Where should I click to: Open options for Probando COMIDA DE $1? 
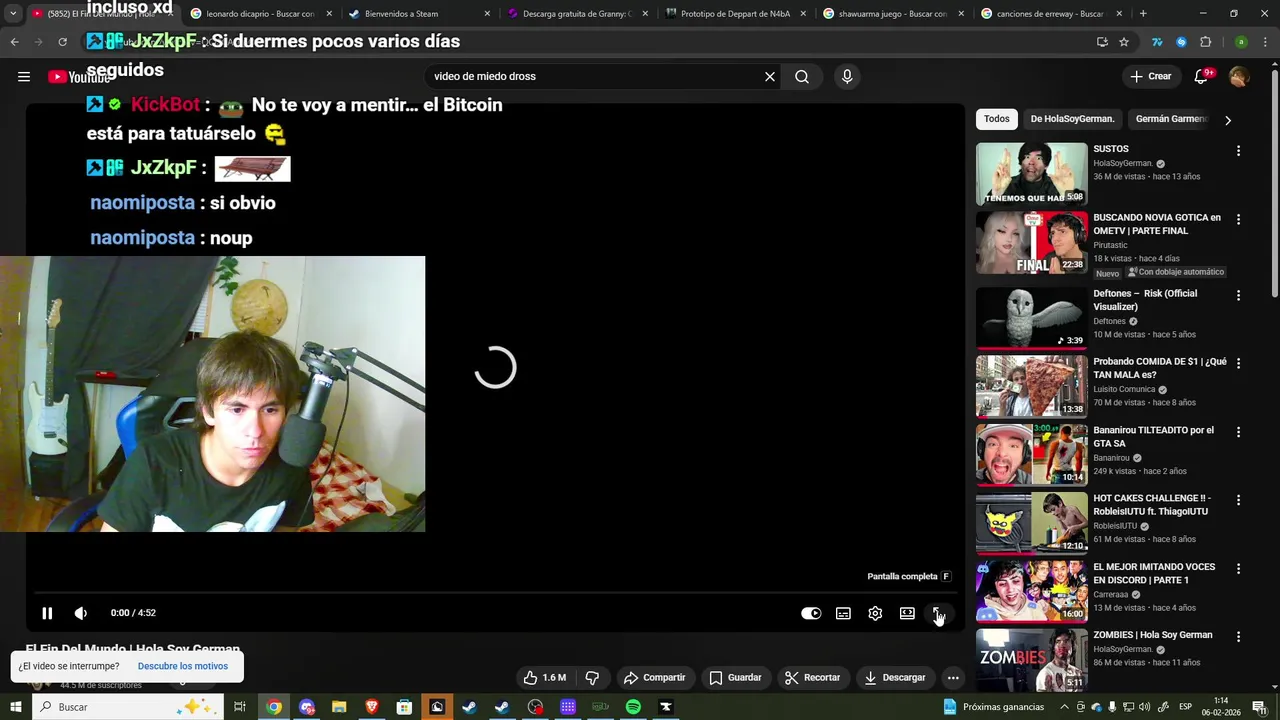(x=1238, y=363)
